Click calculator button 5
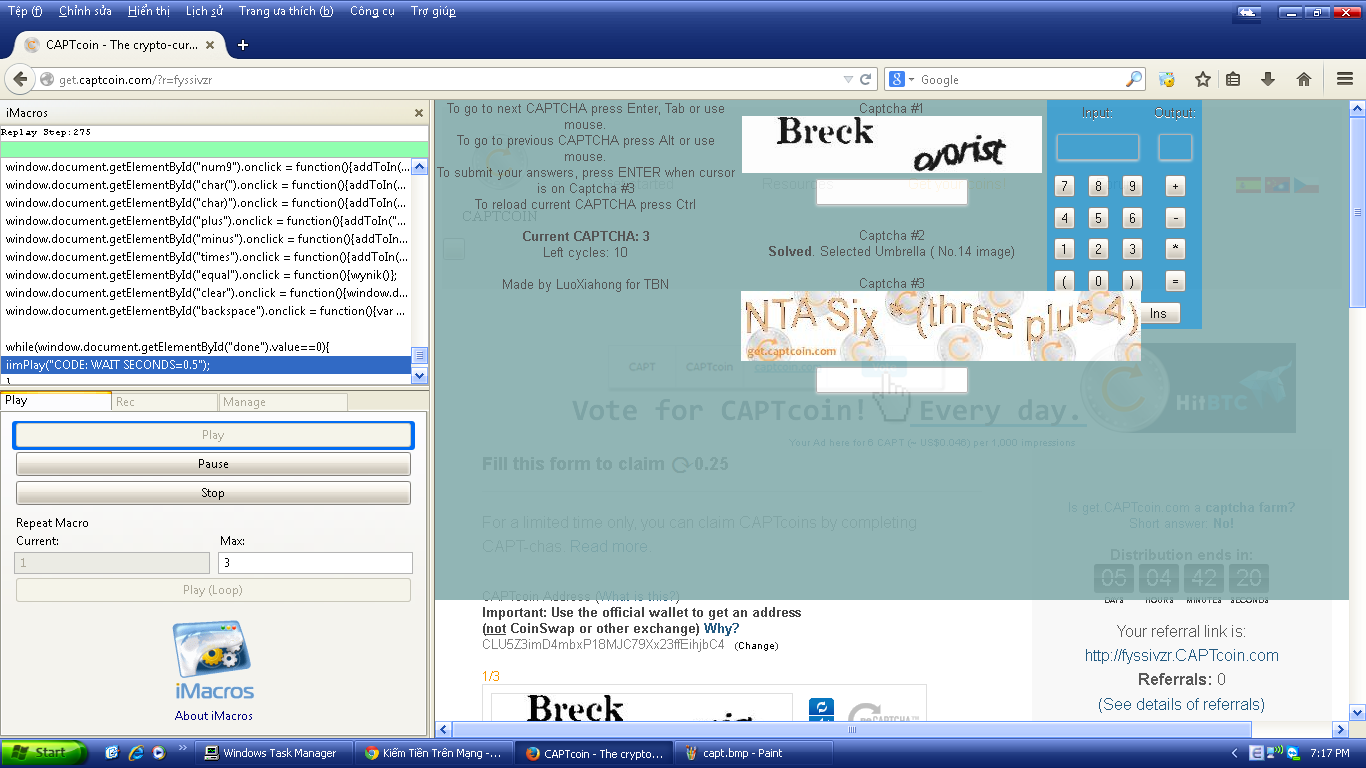The image size is (1366, 768). [x=1098, y=218]
